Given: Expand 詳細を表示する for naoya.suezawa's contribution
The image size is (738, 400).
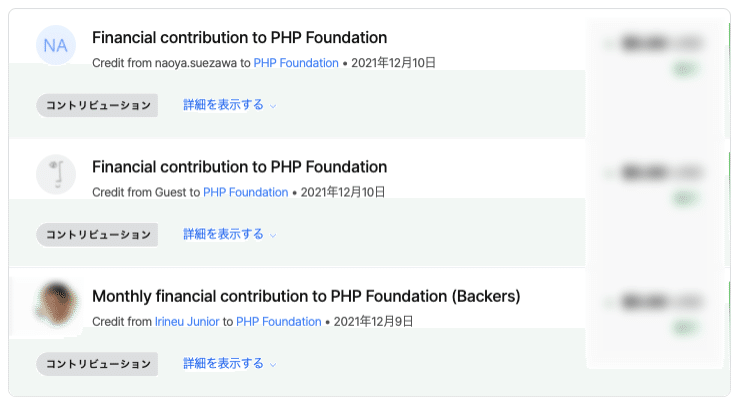Looking at the screenshot, I should (x=223, y=105).
